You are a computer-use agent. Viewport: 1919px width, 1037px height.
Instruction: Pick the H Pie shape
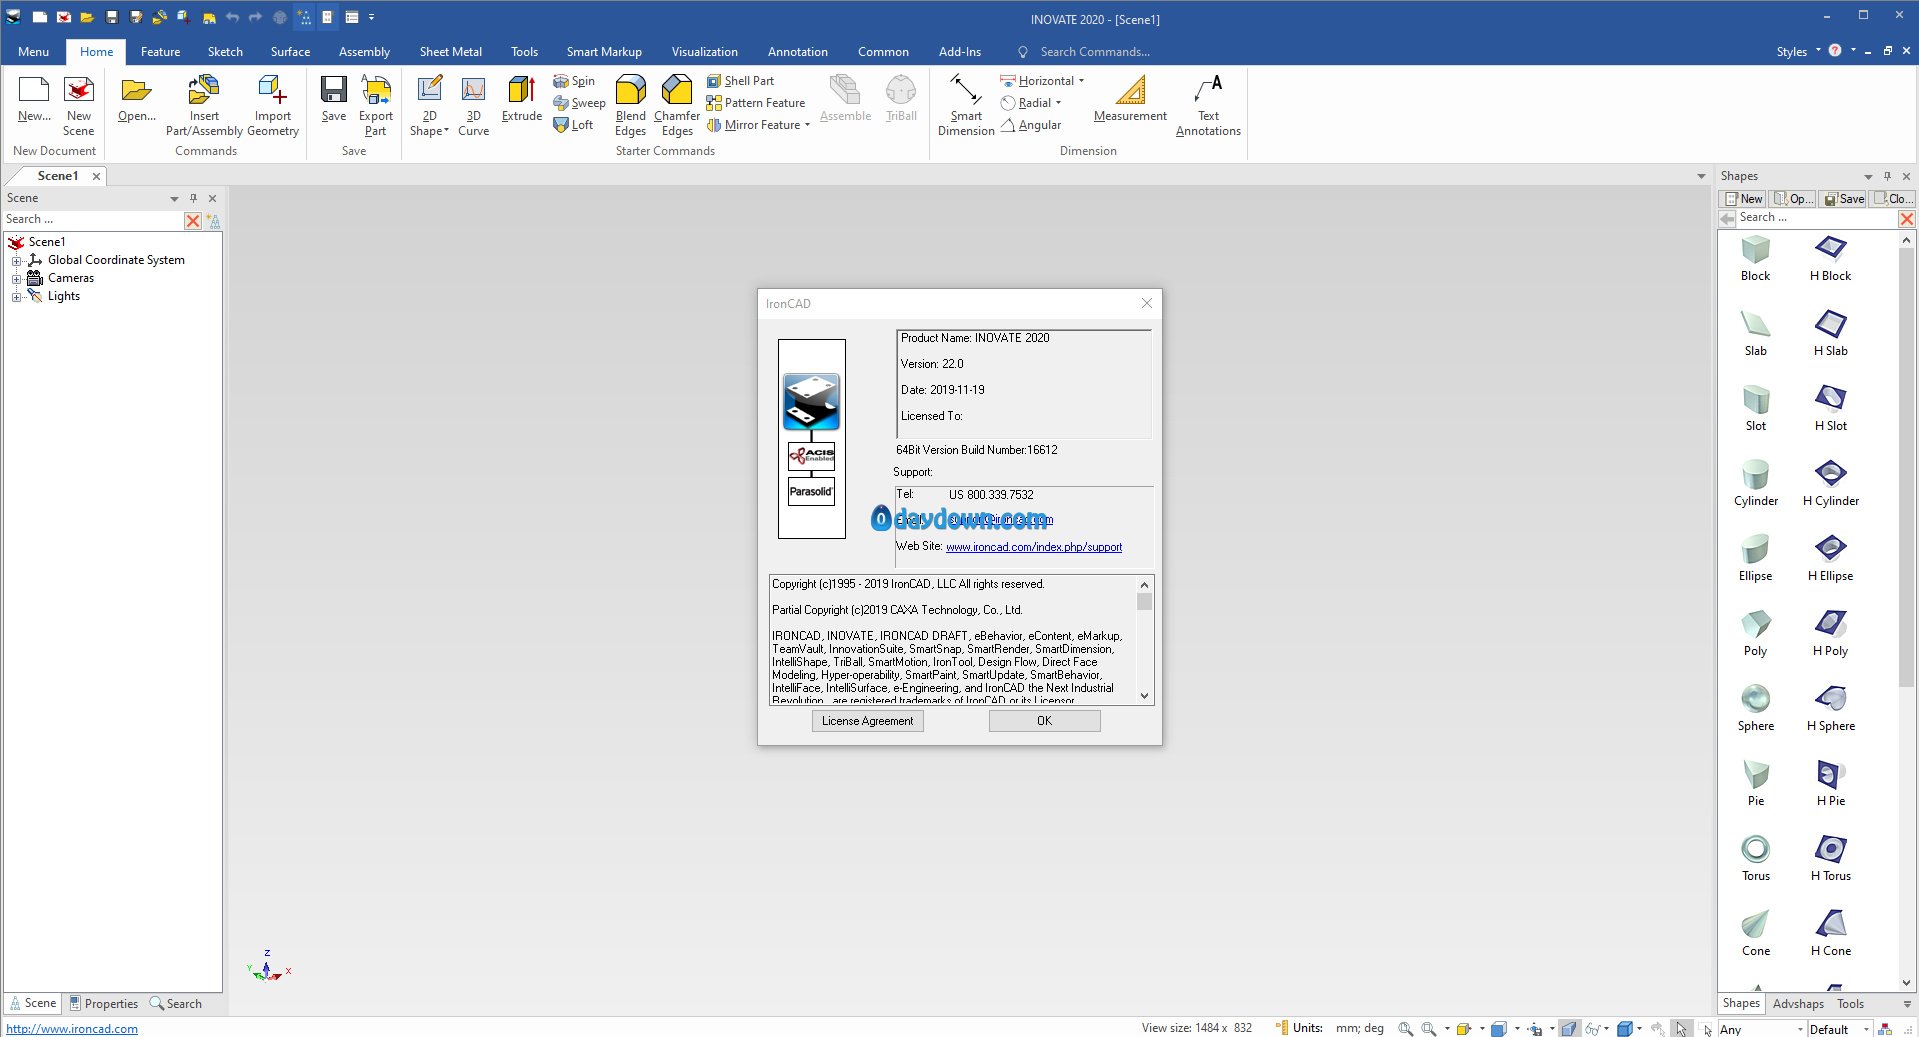tap(1831, 784)
